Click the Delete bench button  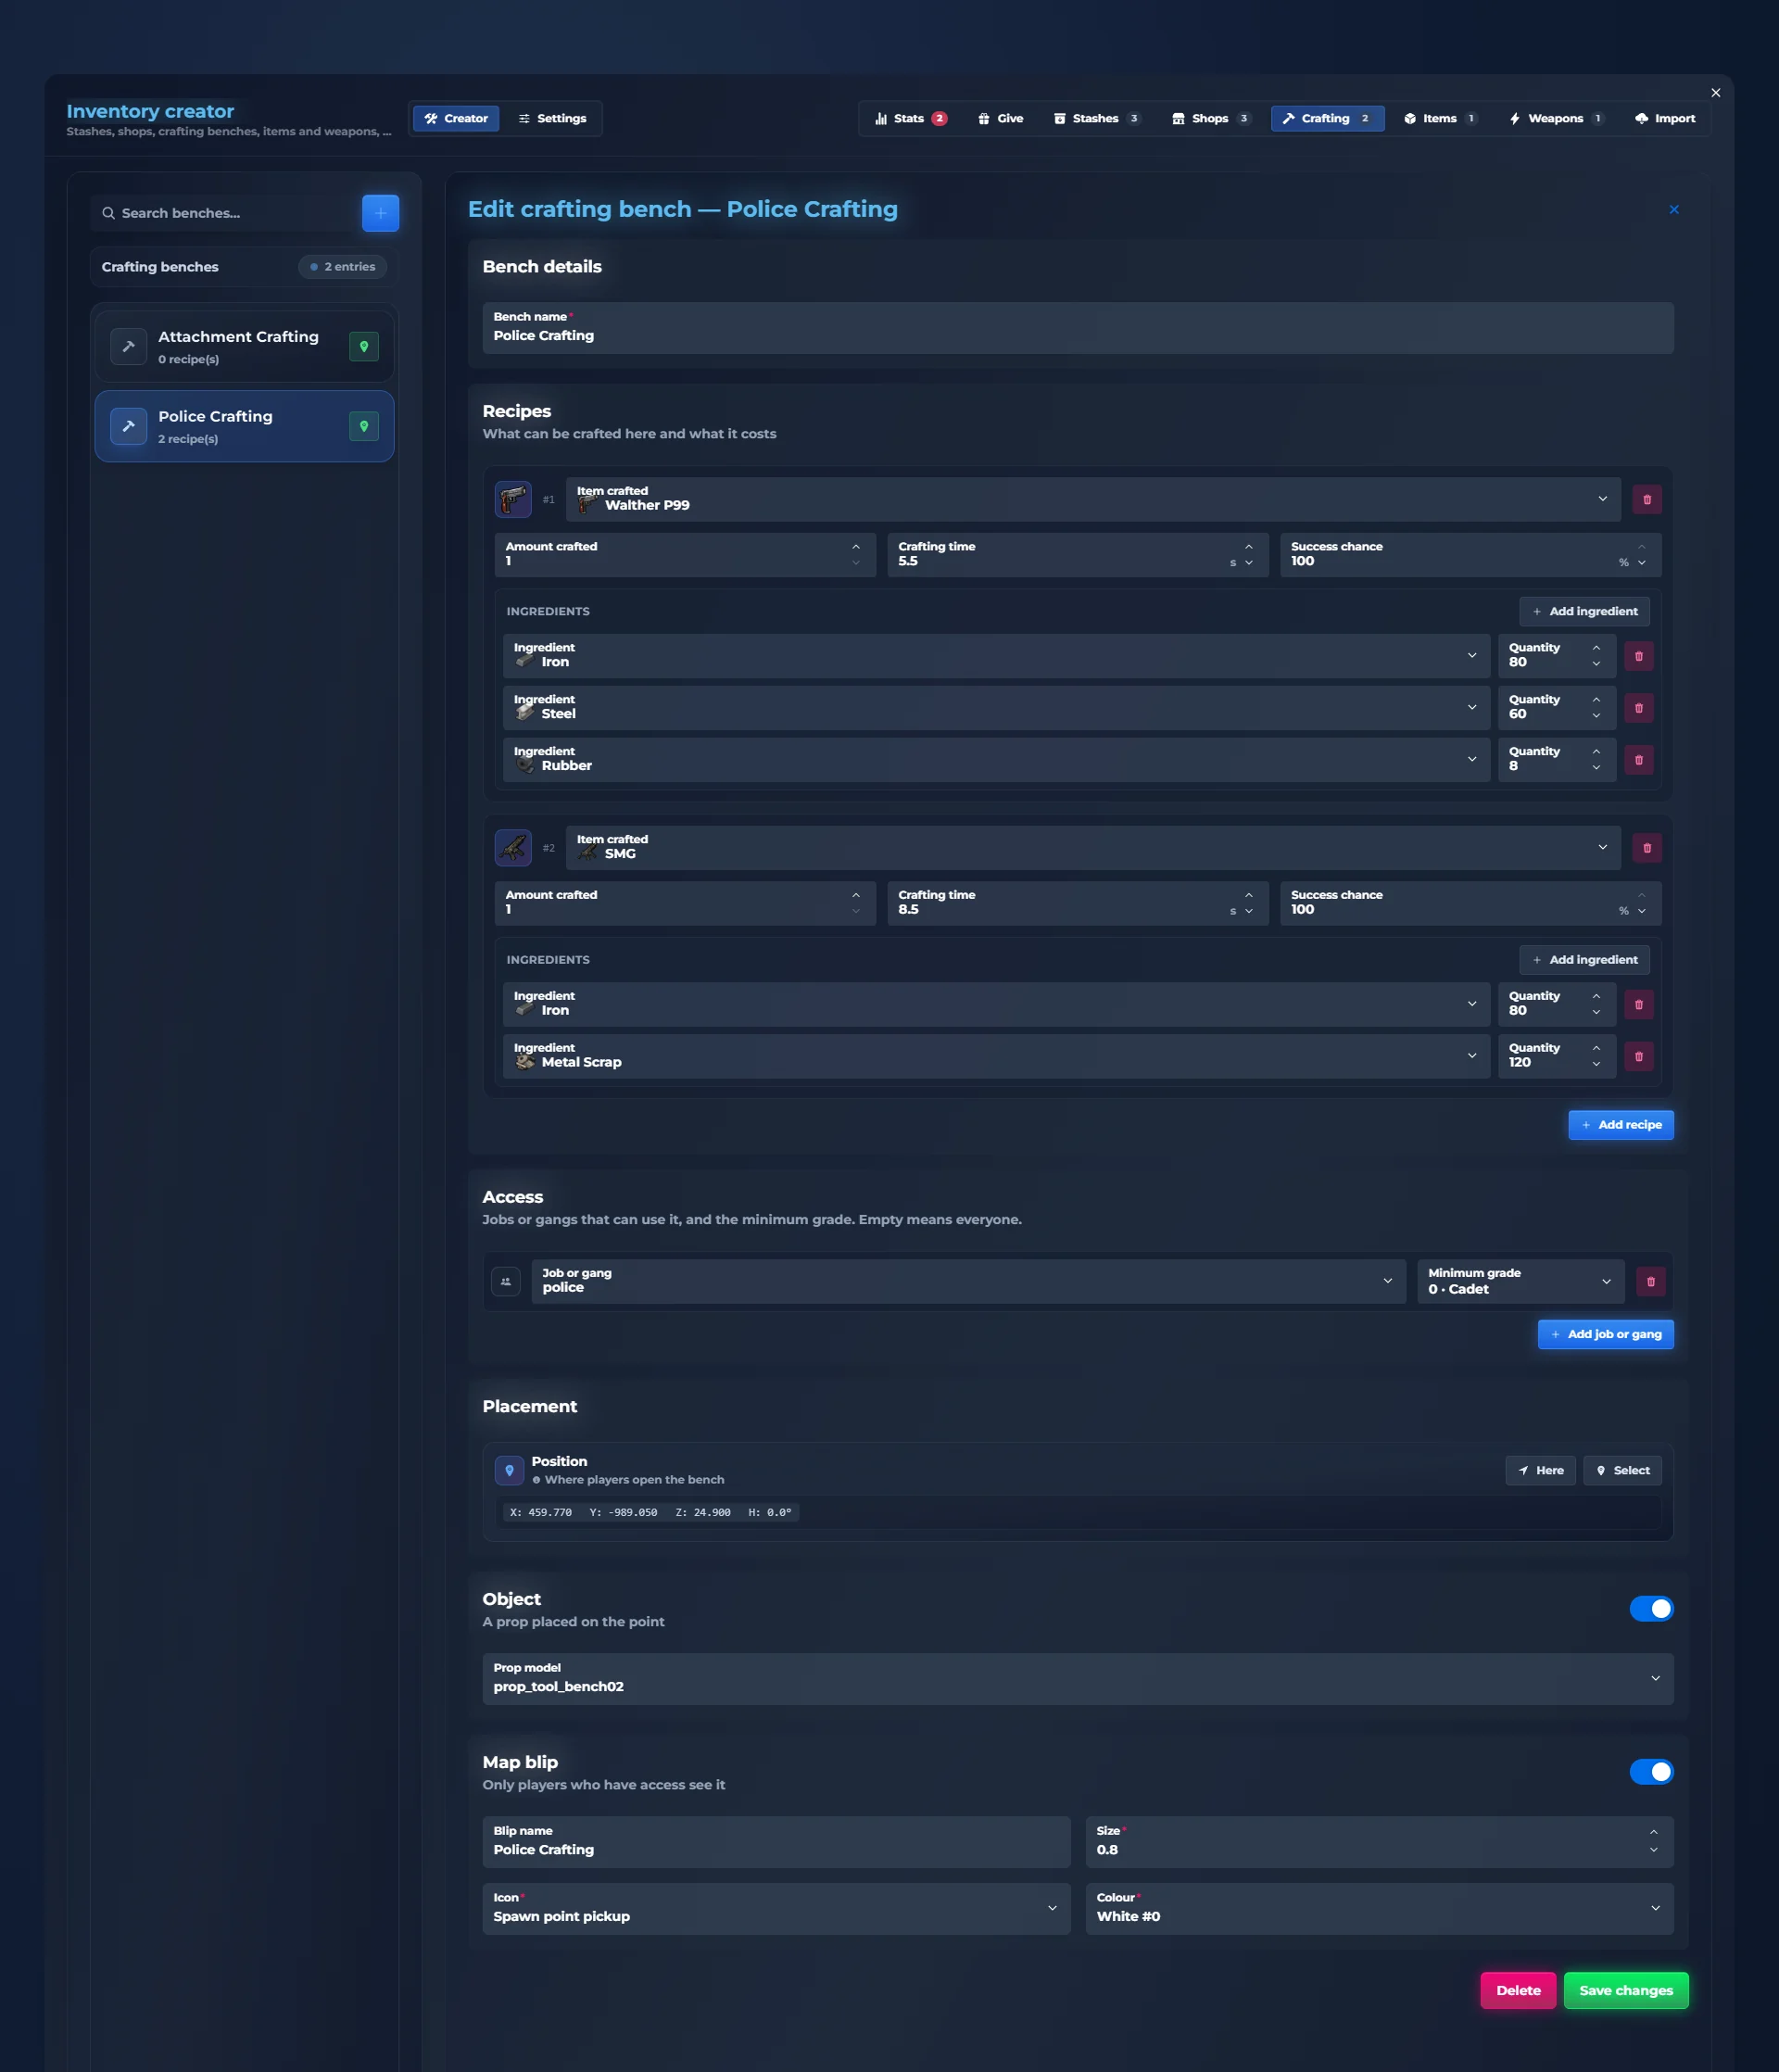pos(1517,1990)
